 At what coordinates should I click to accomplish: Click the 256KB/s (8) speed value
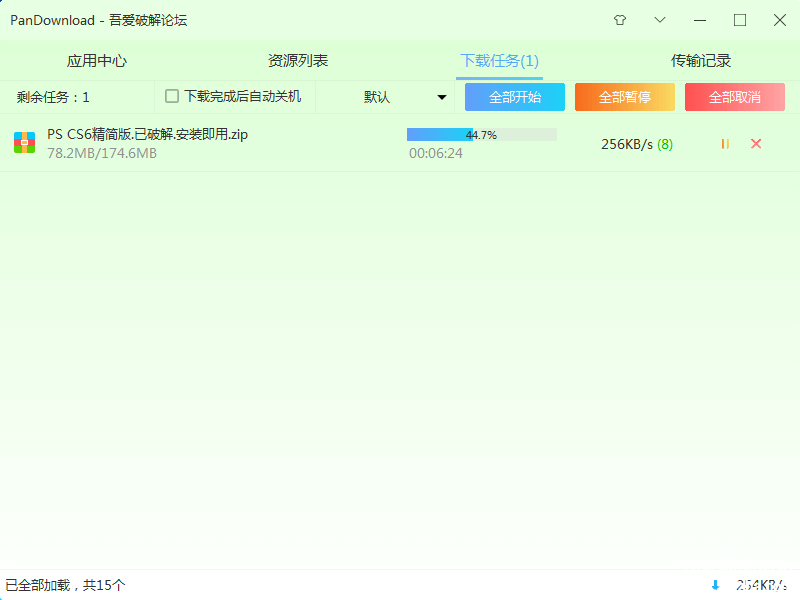click(637, 144)
